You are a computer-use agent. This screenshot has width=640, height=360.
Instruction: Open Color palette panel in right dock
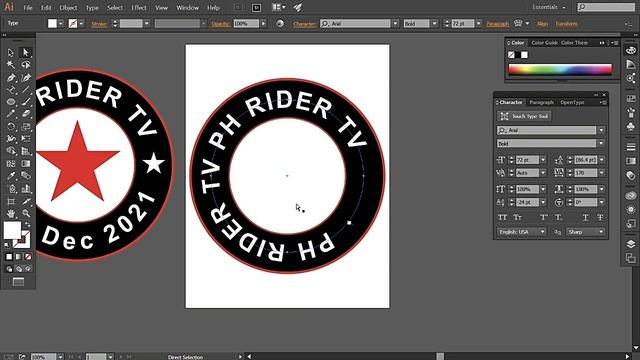631,50
